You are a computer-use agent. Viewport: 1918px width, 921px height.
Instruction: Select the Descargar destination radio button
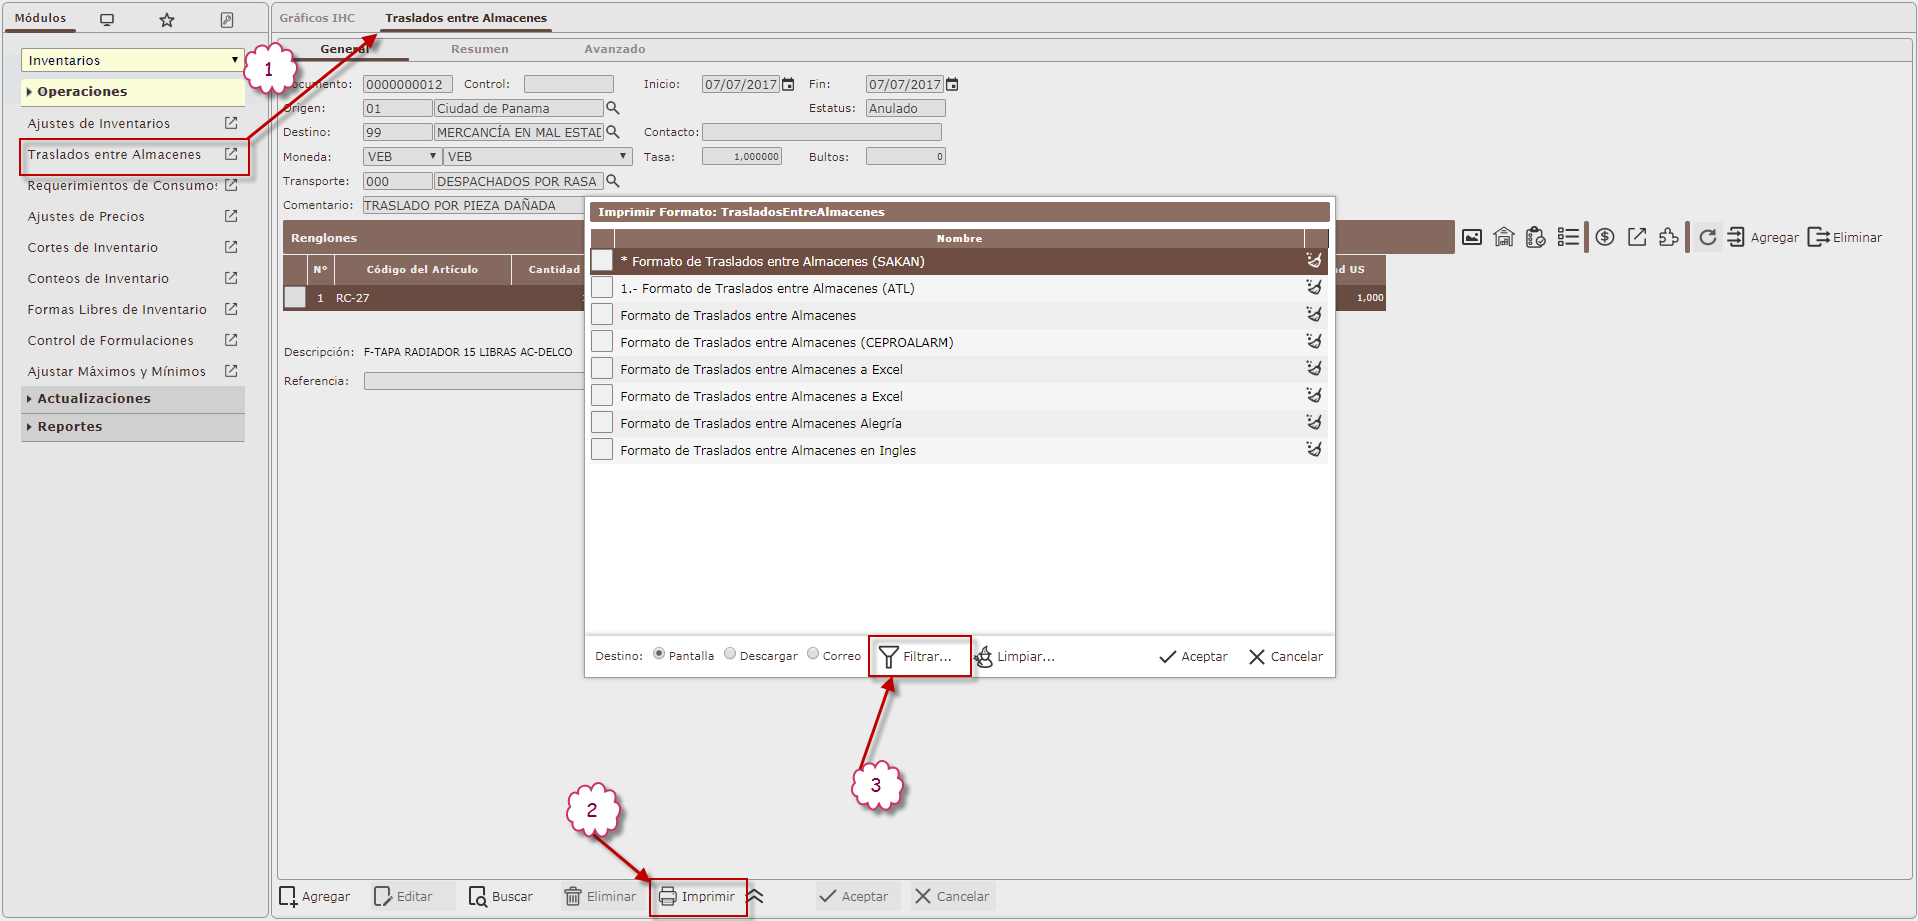(x=730, y=654)
